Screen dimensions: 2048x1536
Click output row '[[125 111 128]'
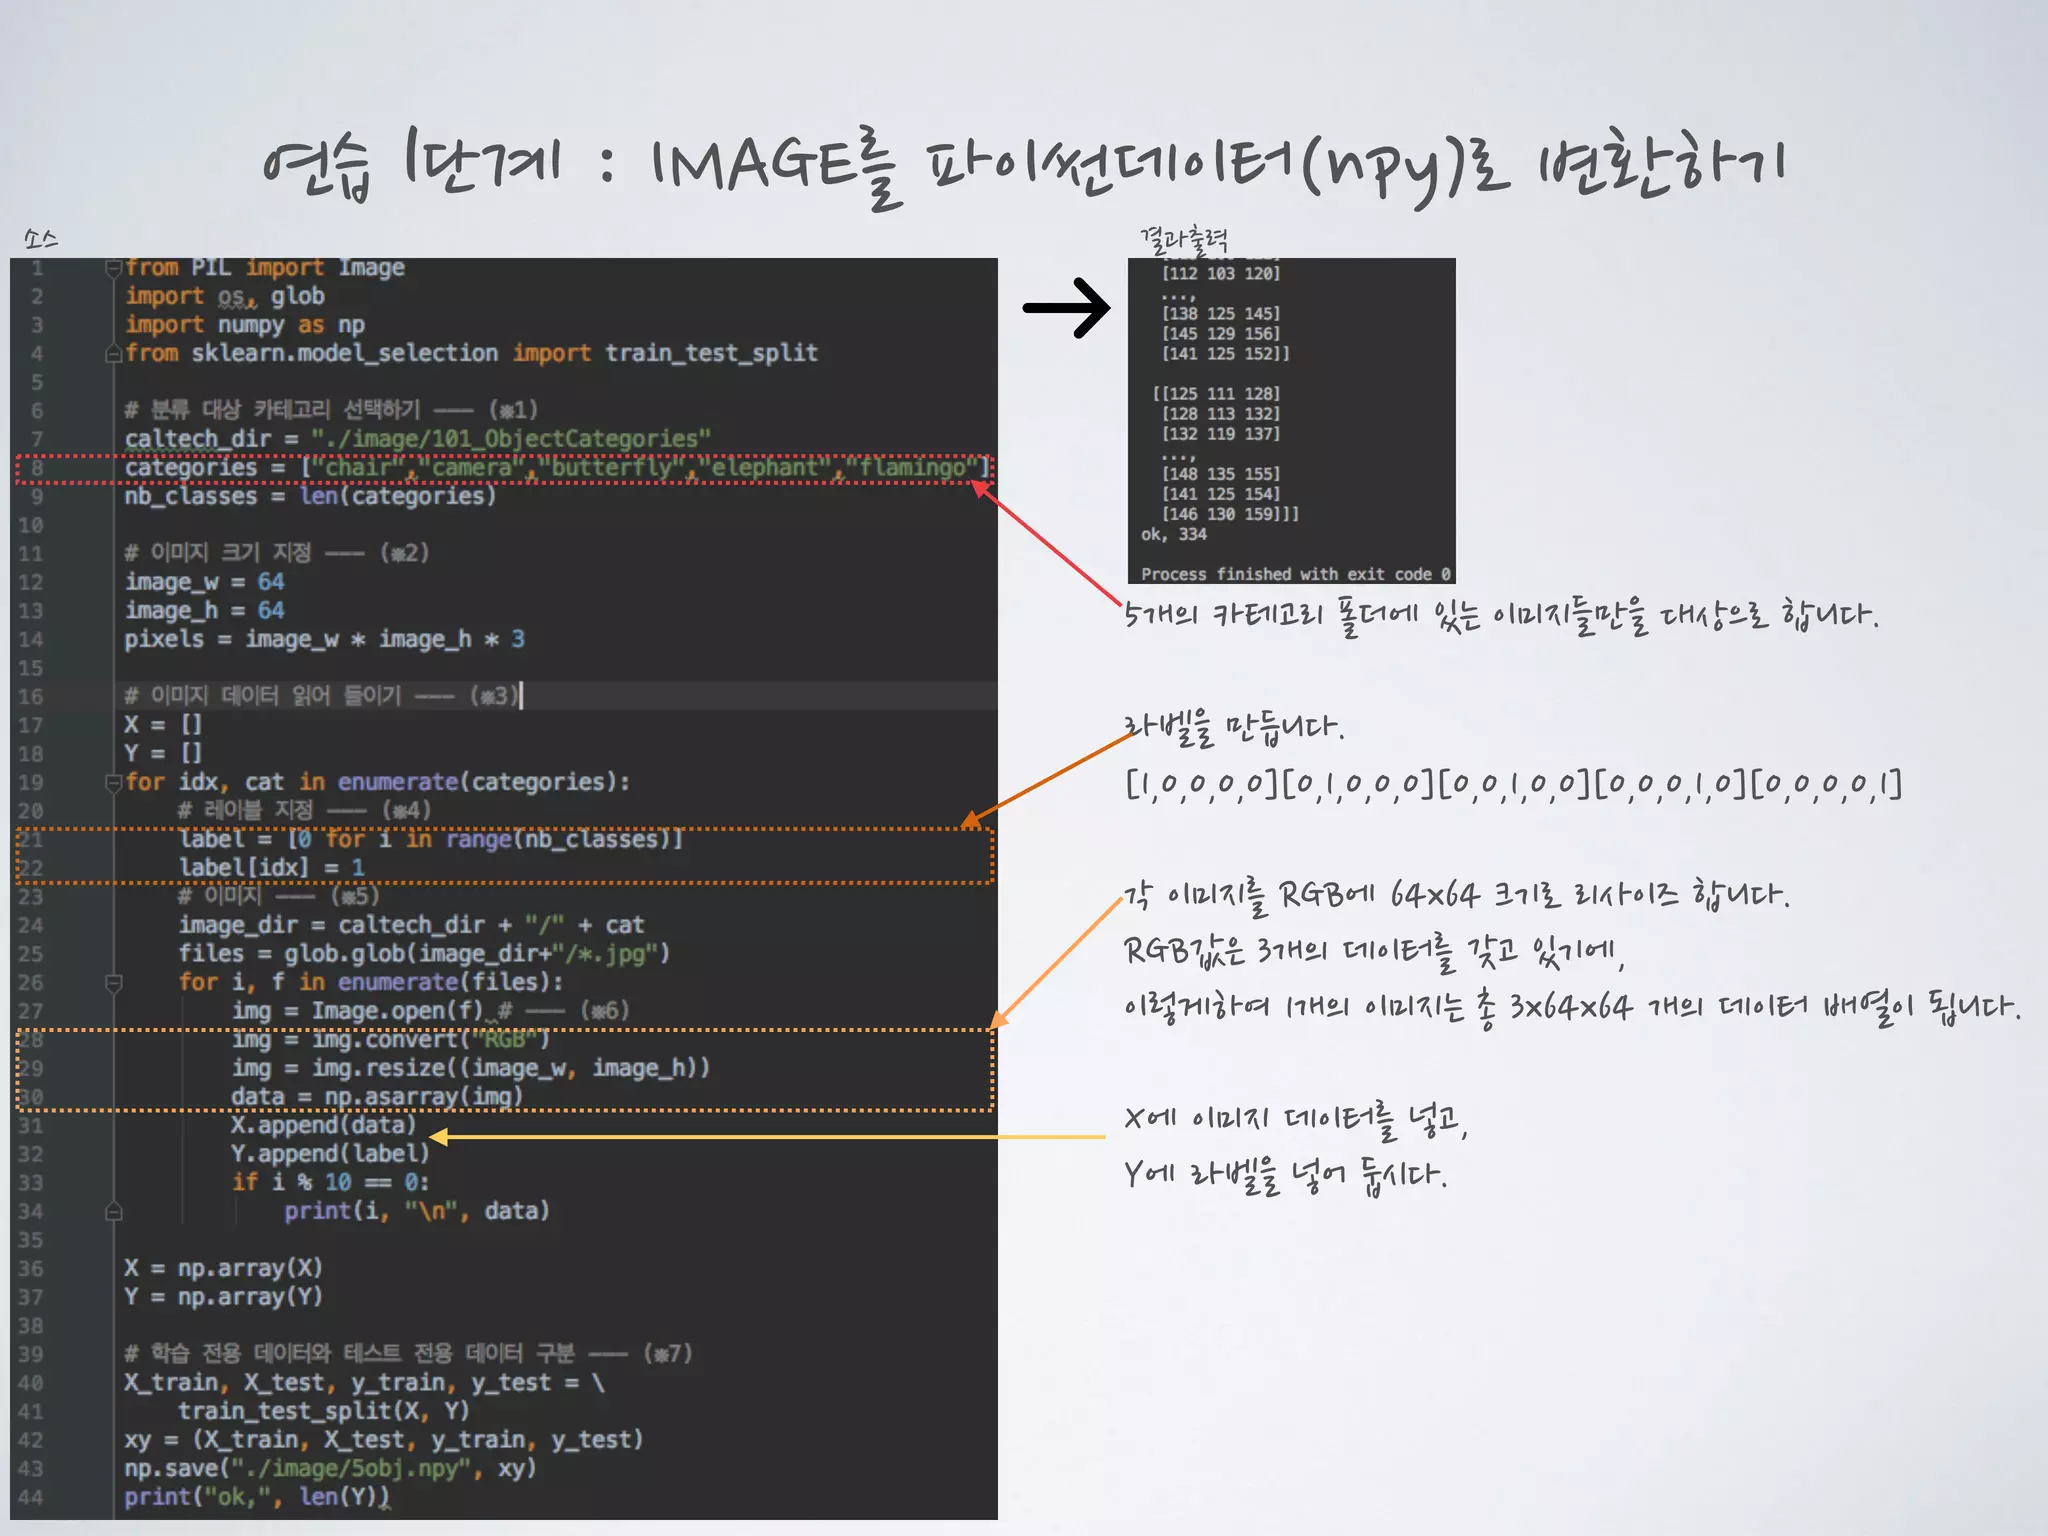(x=1216, y=394)
